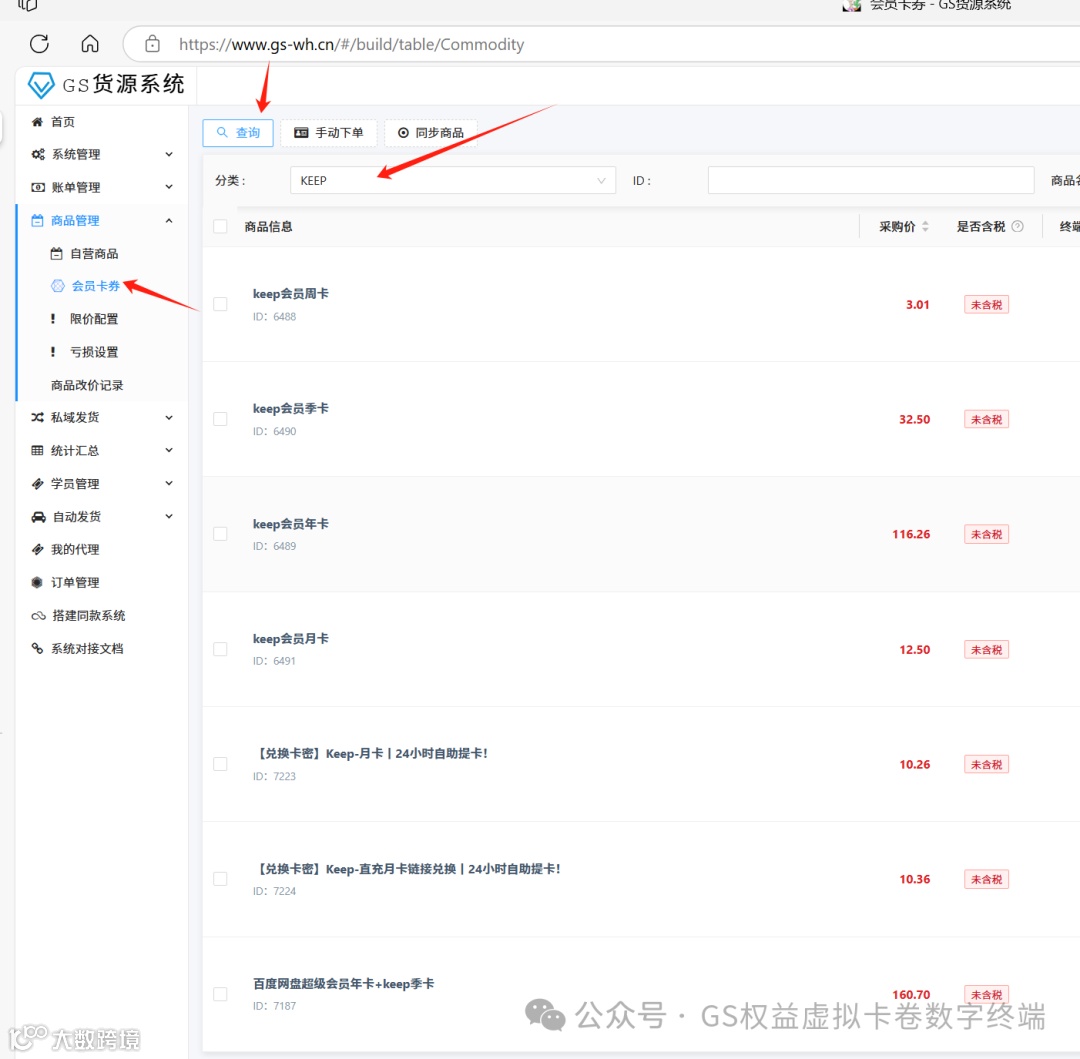Check the keep会员周卡 row checkbox
Screen dimensions: 1080x1059
[x=220, y=304]
